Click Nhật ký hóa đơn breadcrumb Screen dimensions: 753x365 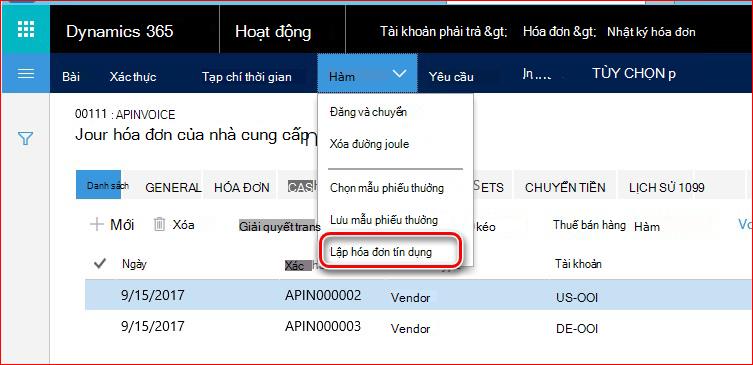[651, 32]
